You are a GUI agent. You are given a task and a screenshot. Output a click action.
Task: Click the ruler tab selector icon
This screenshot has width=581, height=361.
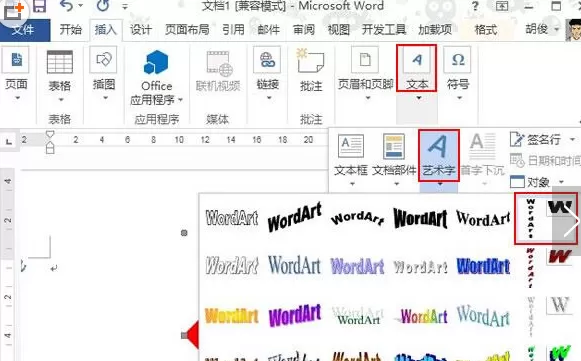tap(9, 141)
